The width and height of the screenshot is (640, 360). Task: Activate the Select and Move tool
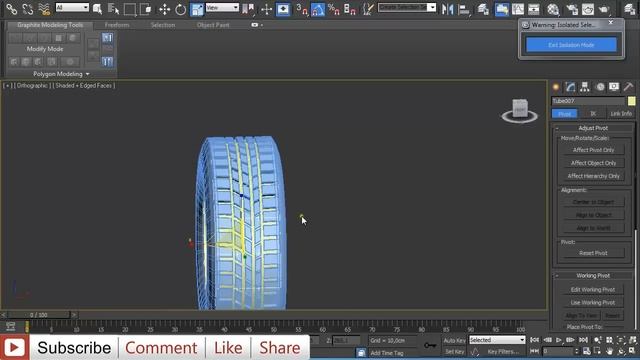[x=164, y=8]
